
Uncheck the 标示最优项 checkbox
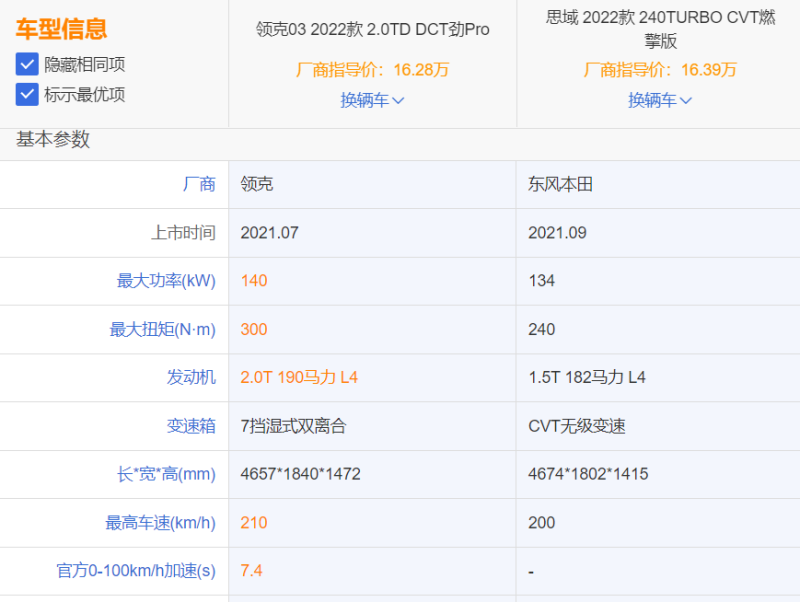point(28,95)
